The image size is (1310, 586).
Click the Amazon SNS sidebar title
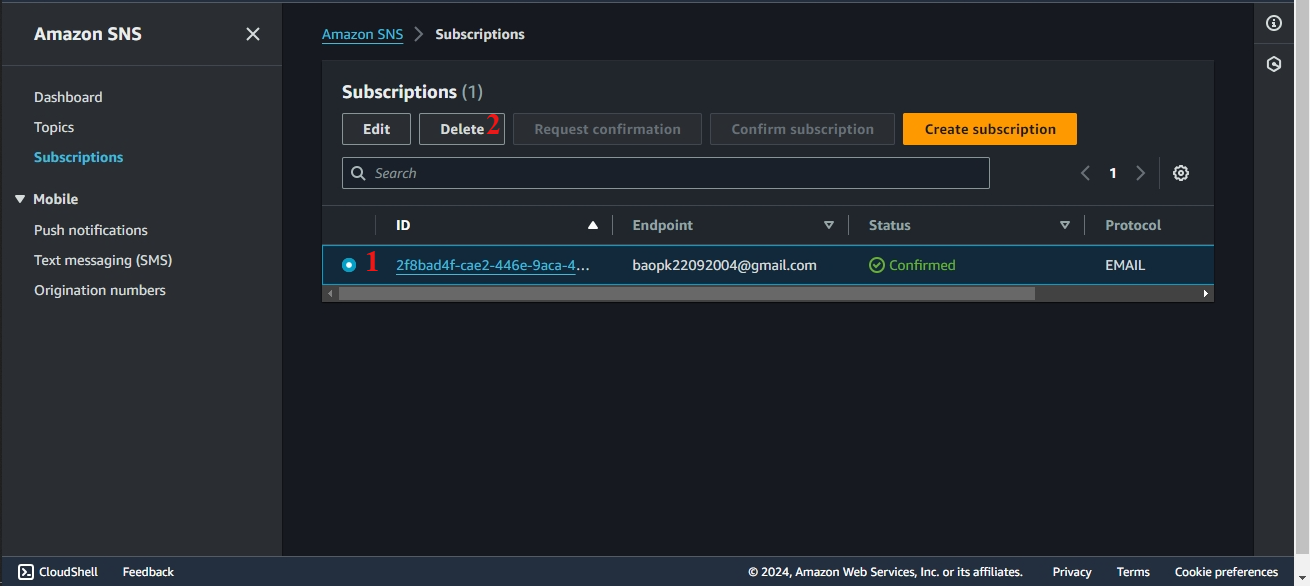pos(88,34)
